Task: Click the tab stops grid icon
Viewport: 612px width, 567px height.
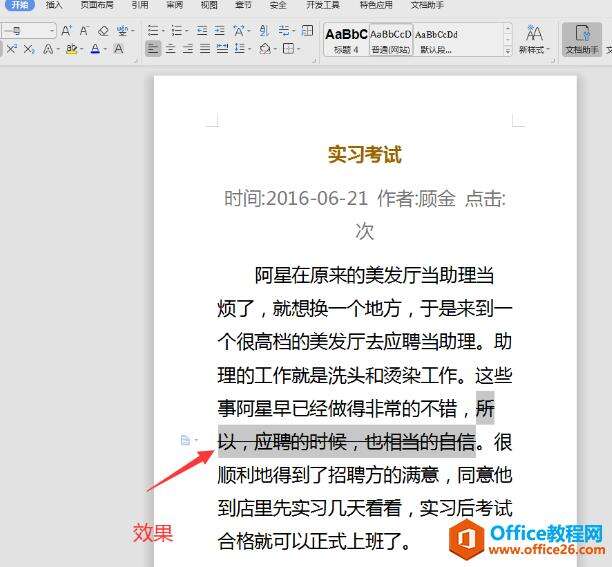Action: 308,30
